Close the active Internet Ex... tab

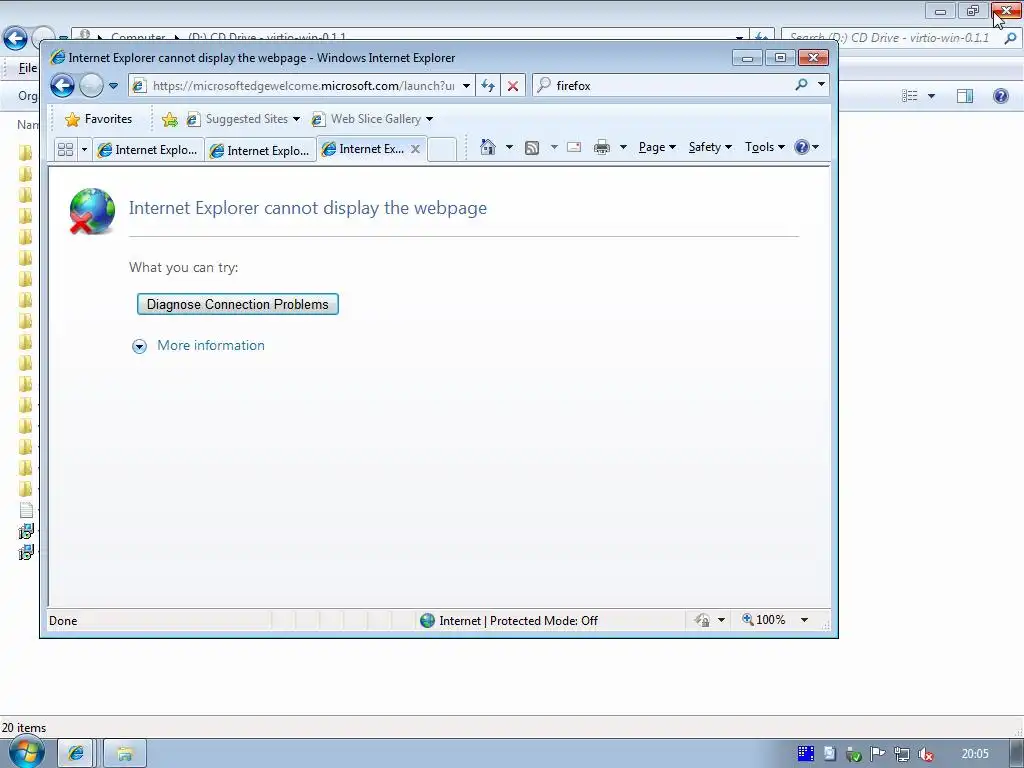[x=415, y=149]
